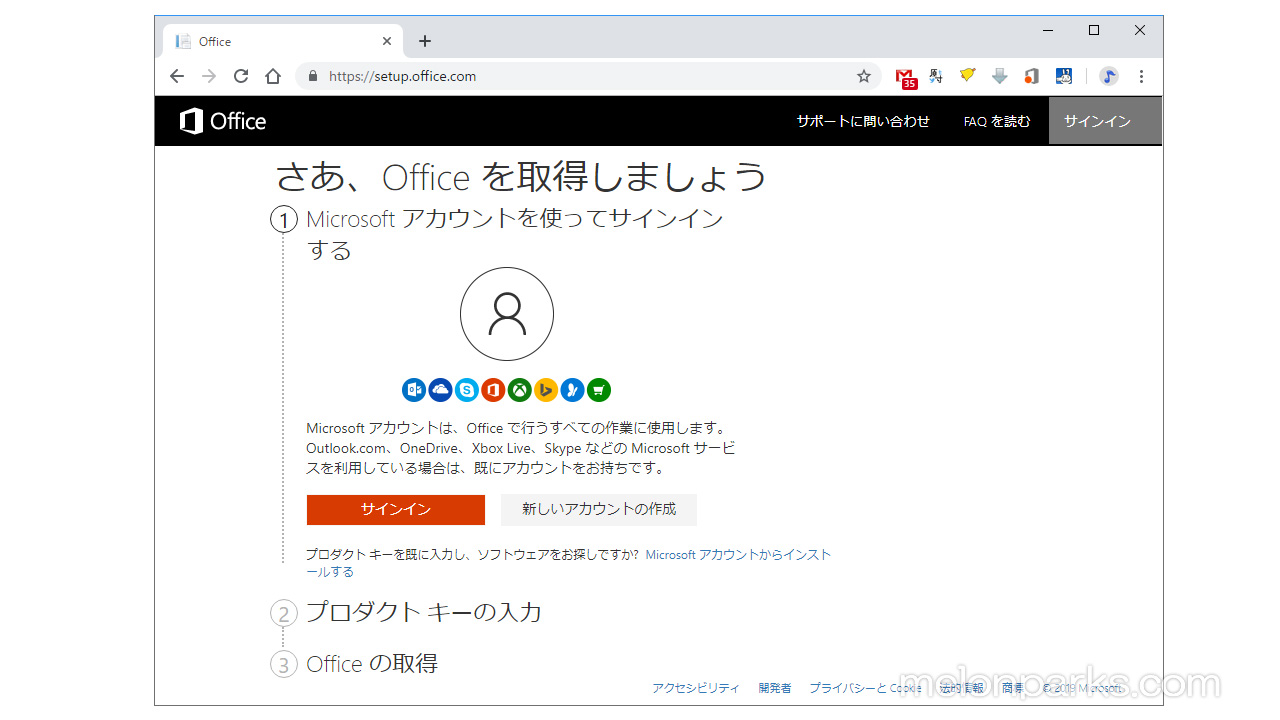Click the green Store cart service icon

point(598,390)
